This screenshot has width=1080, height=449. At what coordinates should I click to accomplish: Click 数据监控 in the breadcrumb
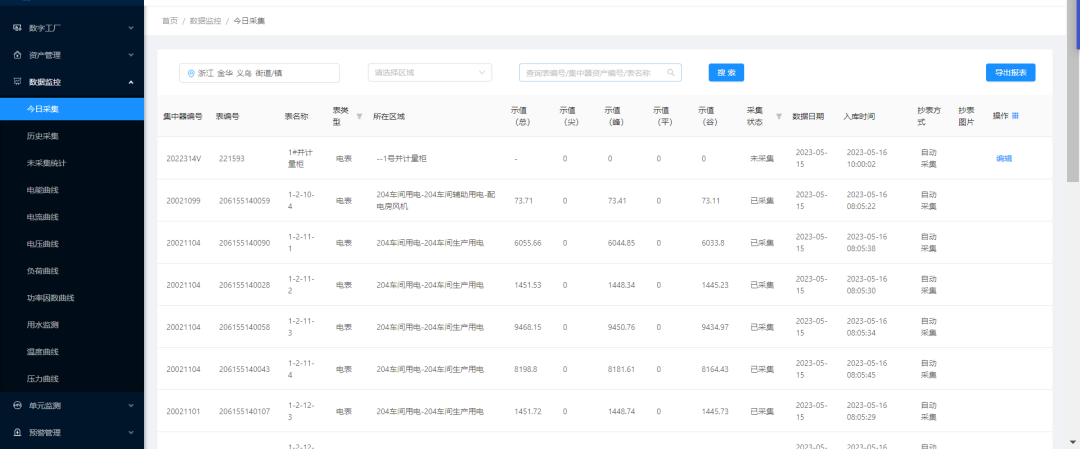click(205, 21)
